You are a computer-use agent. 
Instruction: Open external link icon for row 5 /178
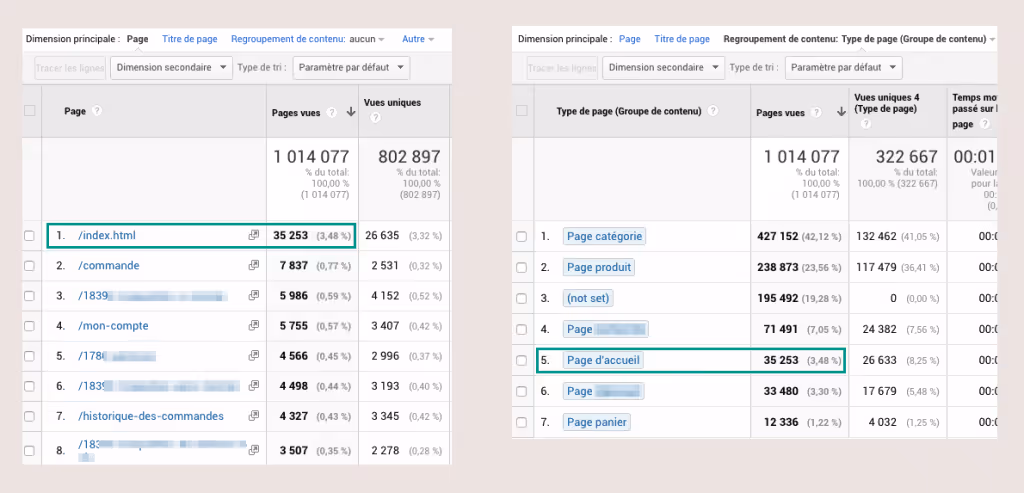(253, 356)
